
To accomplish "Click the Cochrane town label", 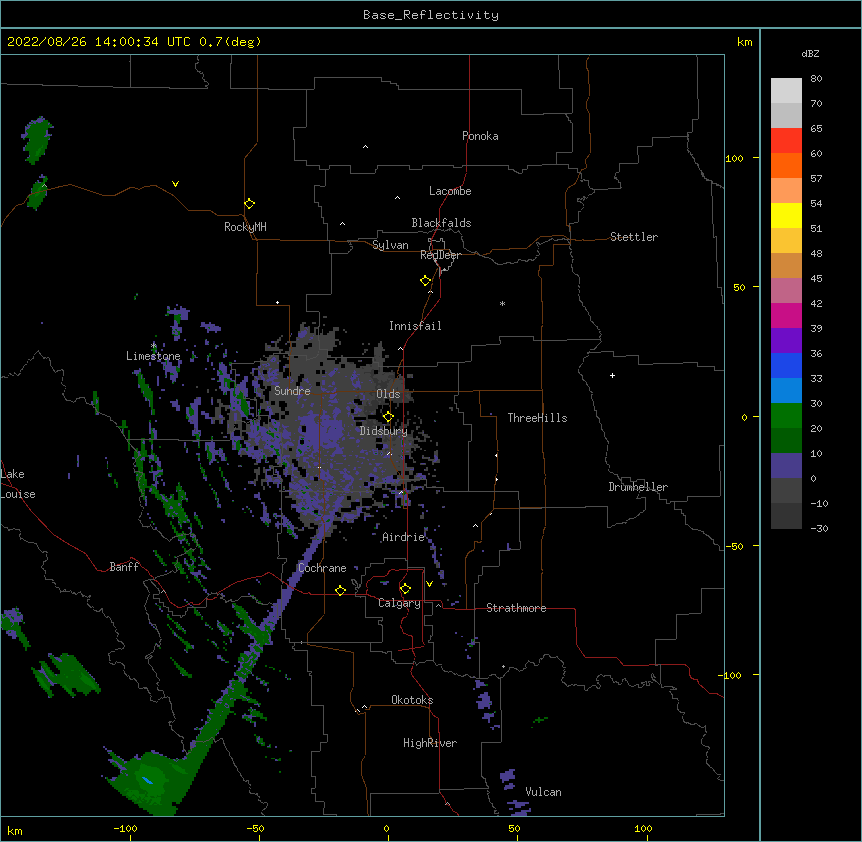I will click(322, 568).
